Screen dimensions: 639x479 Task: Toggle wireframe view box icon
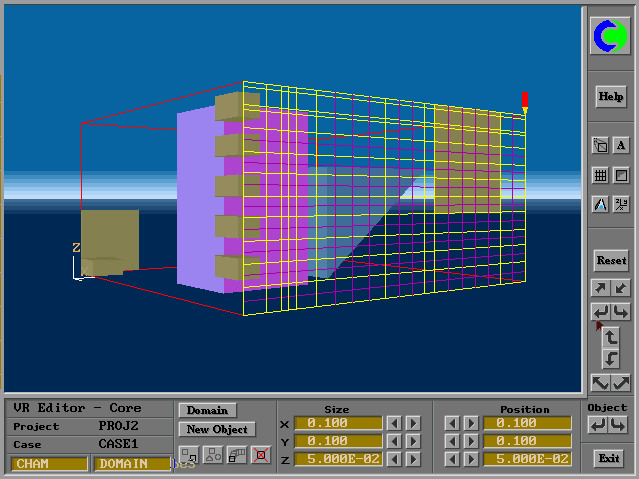point(621,175)
